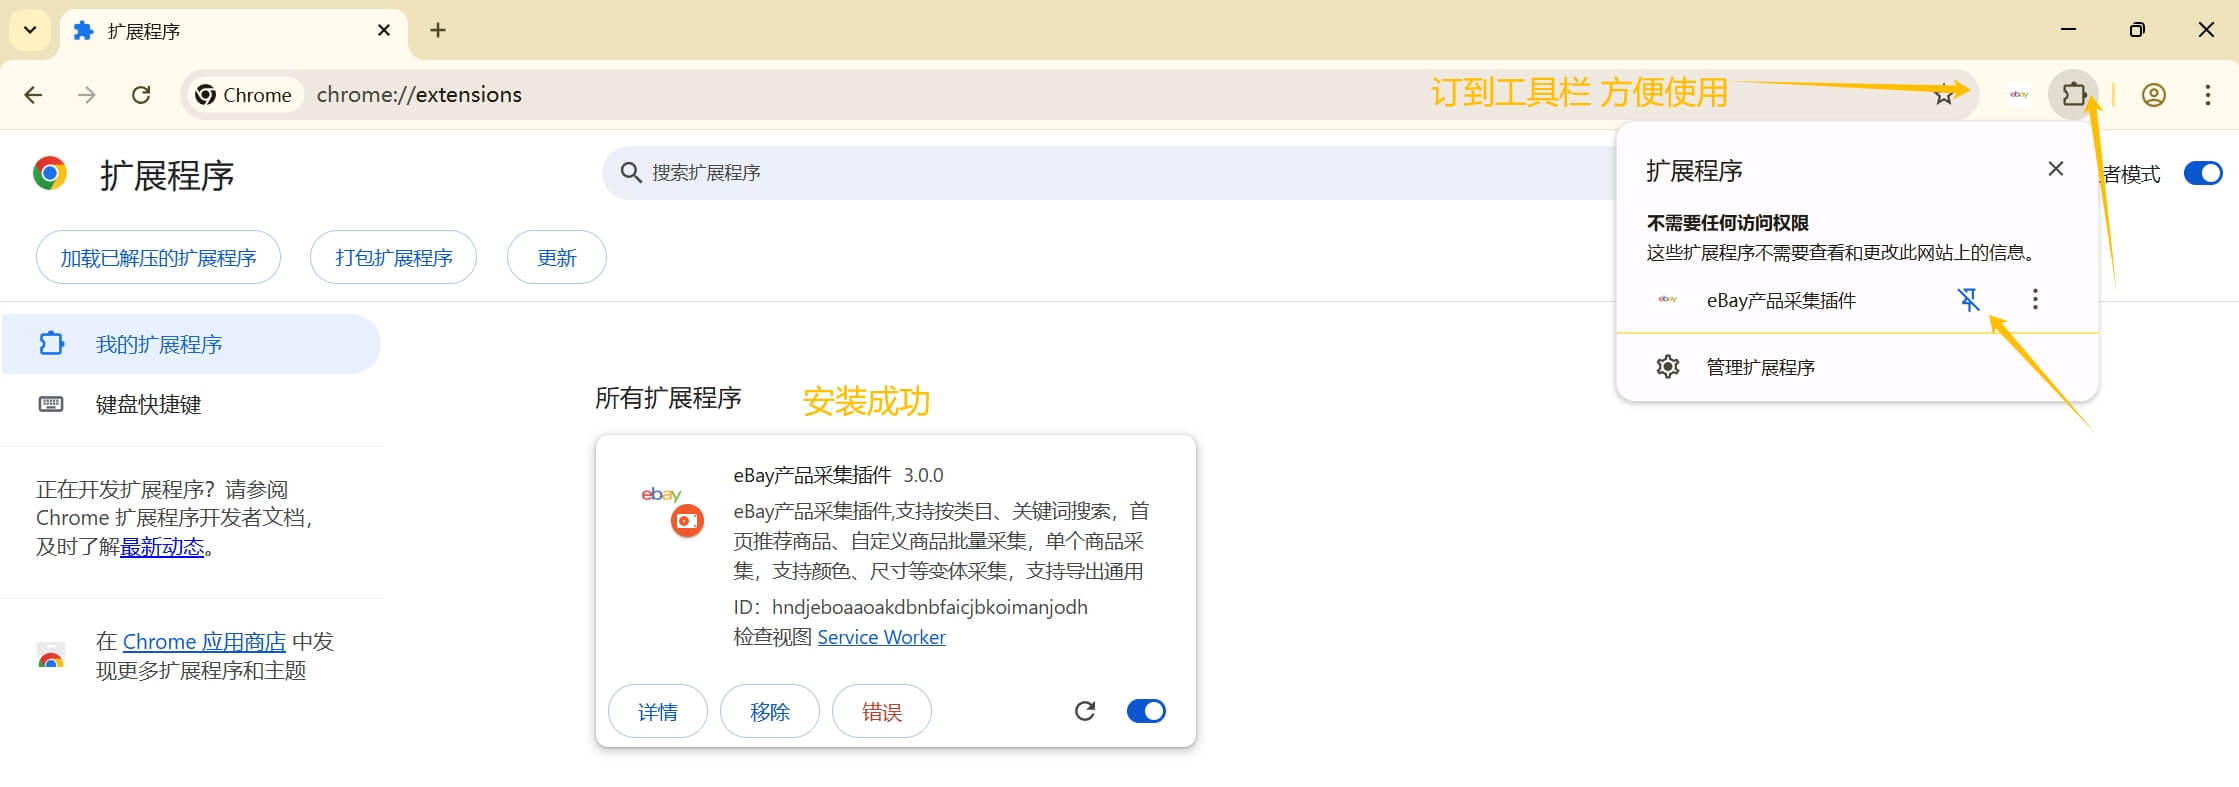Open the Chrome profile avatar button
This screenshot has width=2239, height=787.
coord(2154,95)
